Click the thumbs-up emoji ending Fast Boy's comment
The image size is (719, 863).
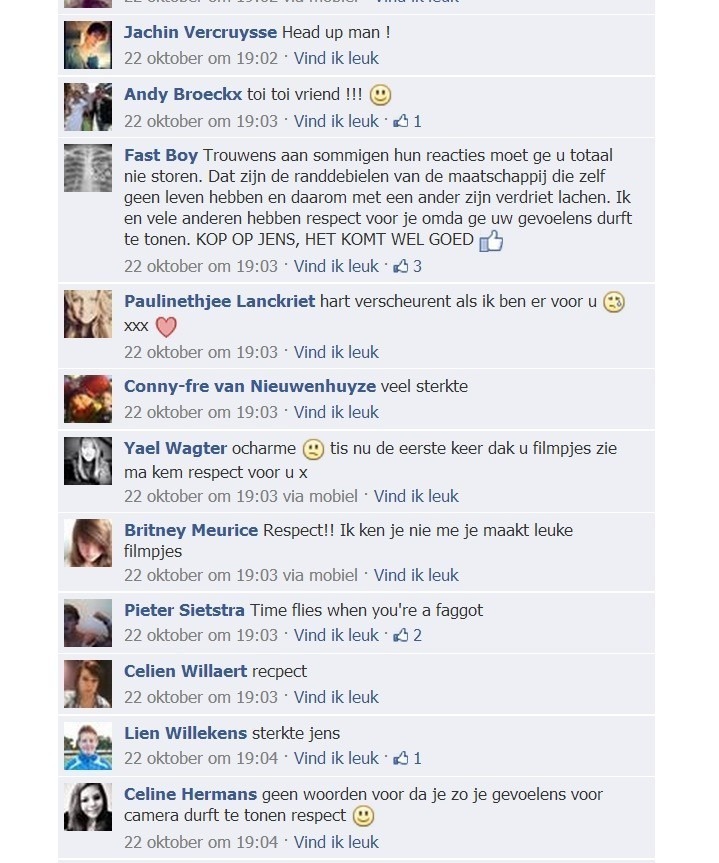point(491,241)
